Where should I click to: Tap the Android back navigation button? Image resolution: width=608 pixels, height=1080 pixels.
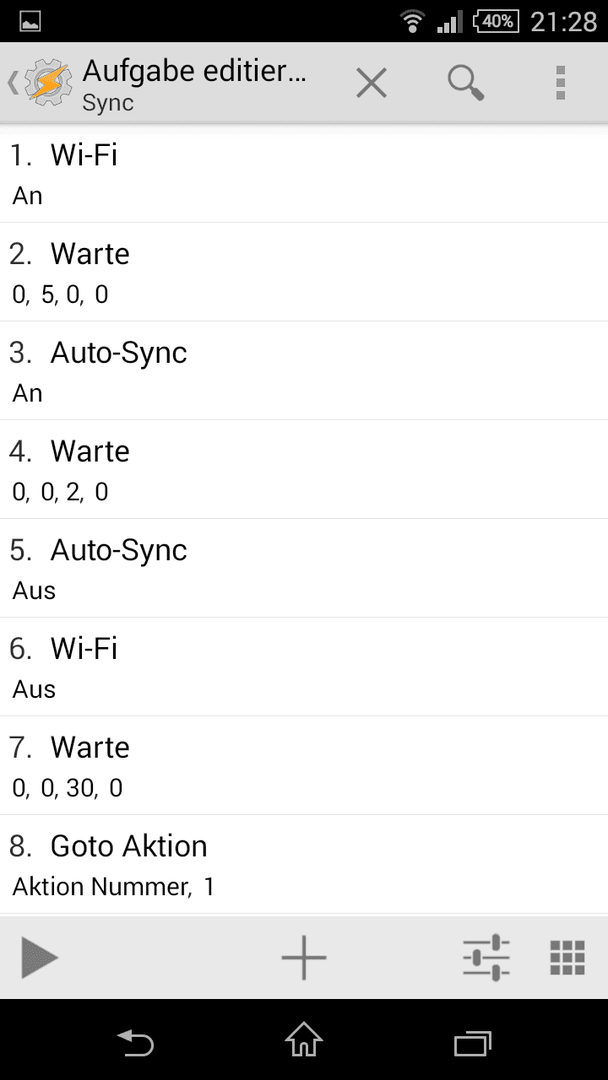click(135, 1042)
